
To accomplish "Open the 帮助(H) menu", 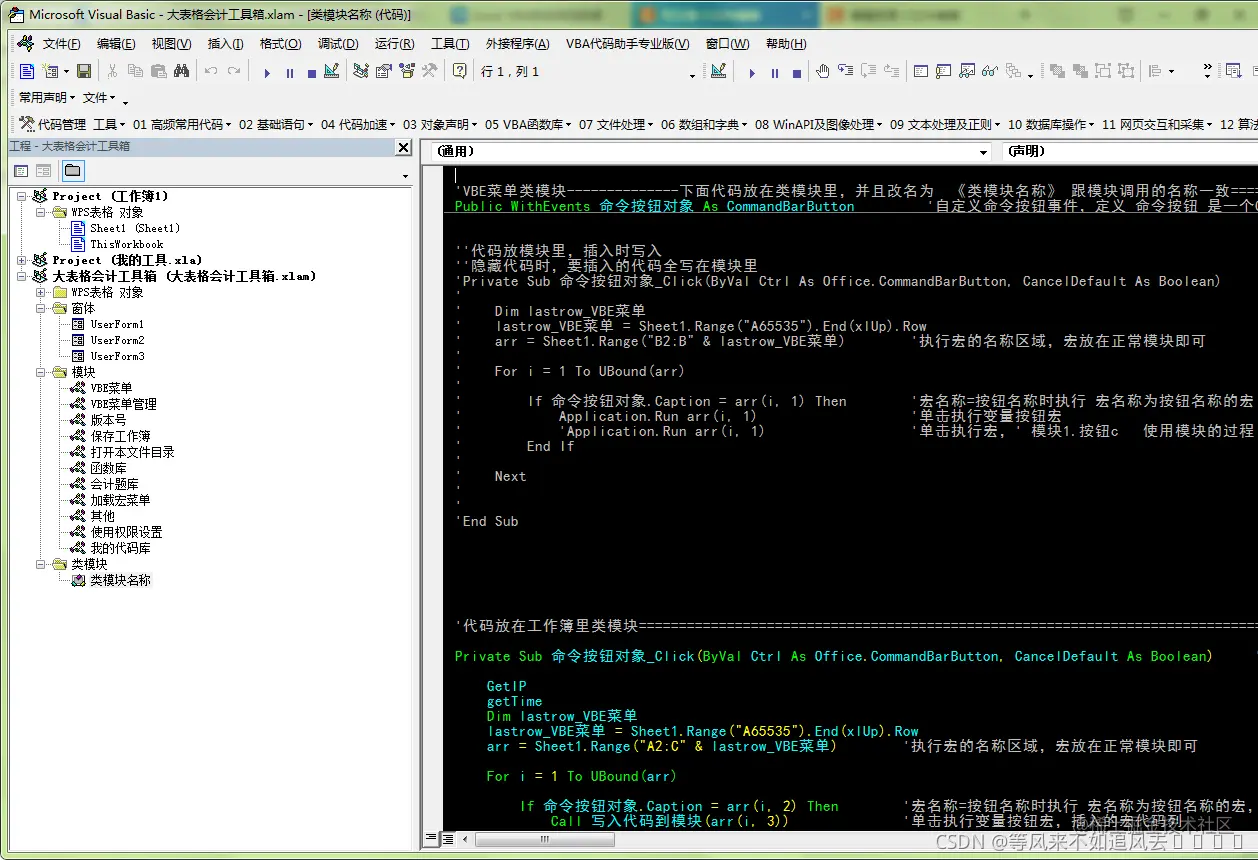I will point(785,44).
